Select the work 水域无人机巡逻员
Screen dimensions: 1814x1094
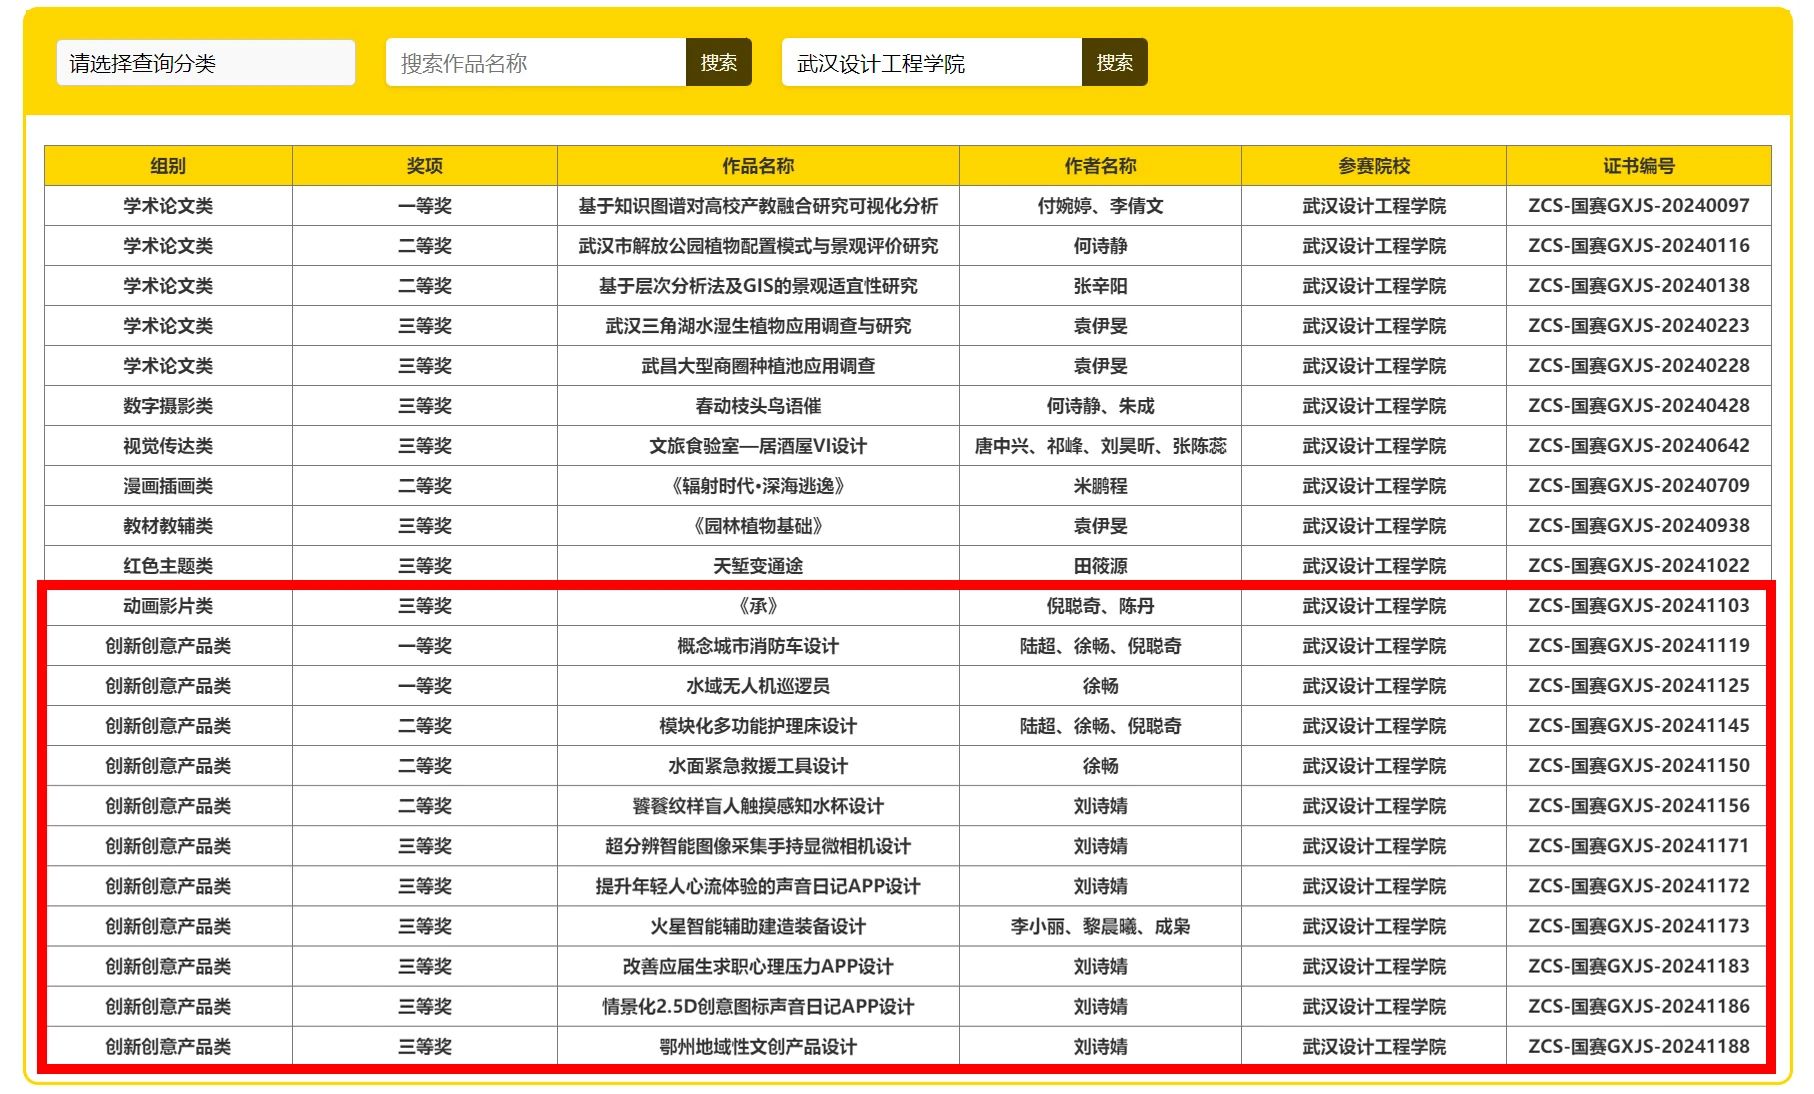(758, 686)
